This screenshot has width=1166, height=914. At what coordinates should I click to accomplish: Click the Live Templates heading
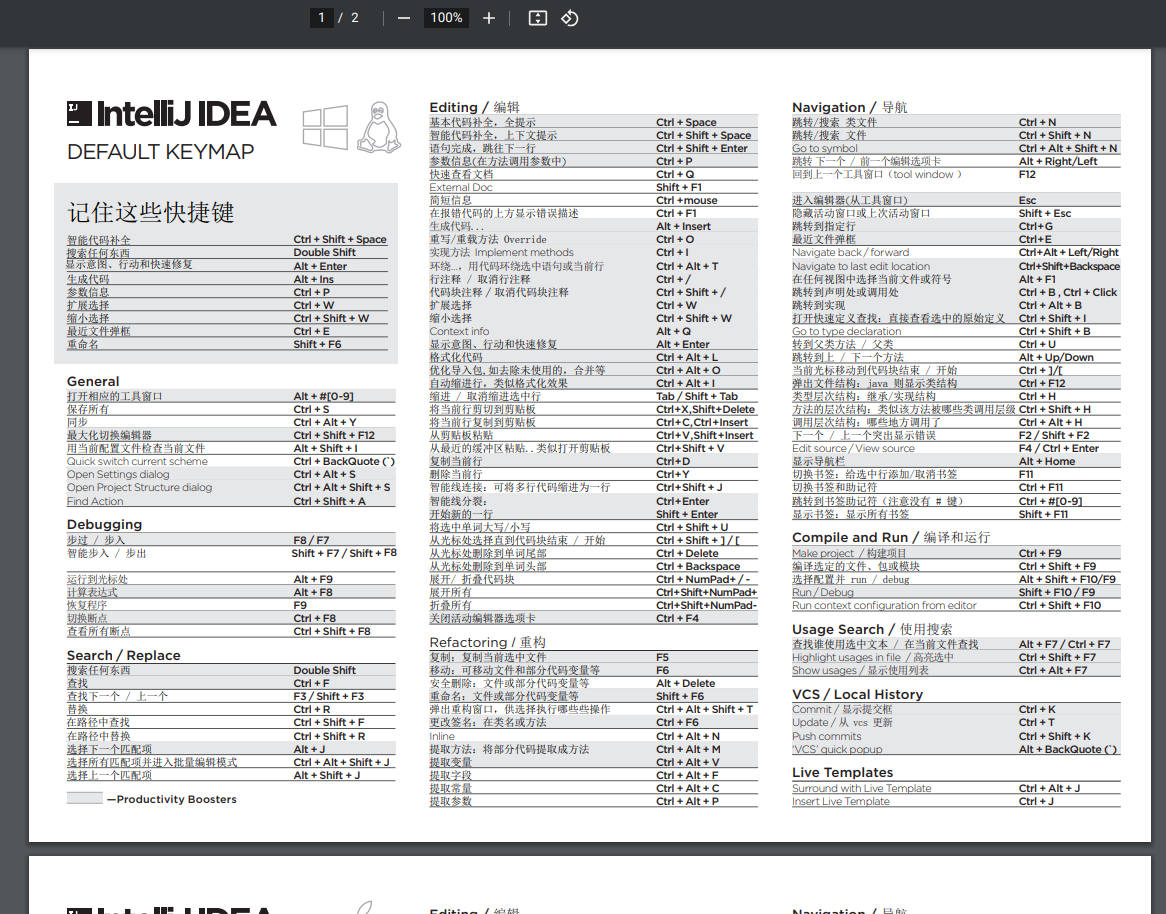coord(842,772)
